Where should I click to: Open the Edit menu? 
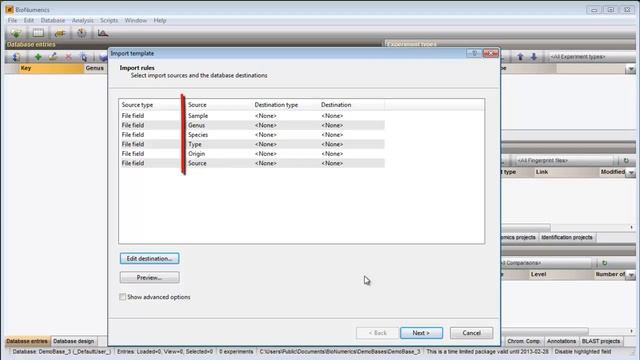coord(29,20)
